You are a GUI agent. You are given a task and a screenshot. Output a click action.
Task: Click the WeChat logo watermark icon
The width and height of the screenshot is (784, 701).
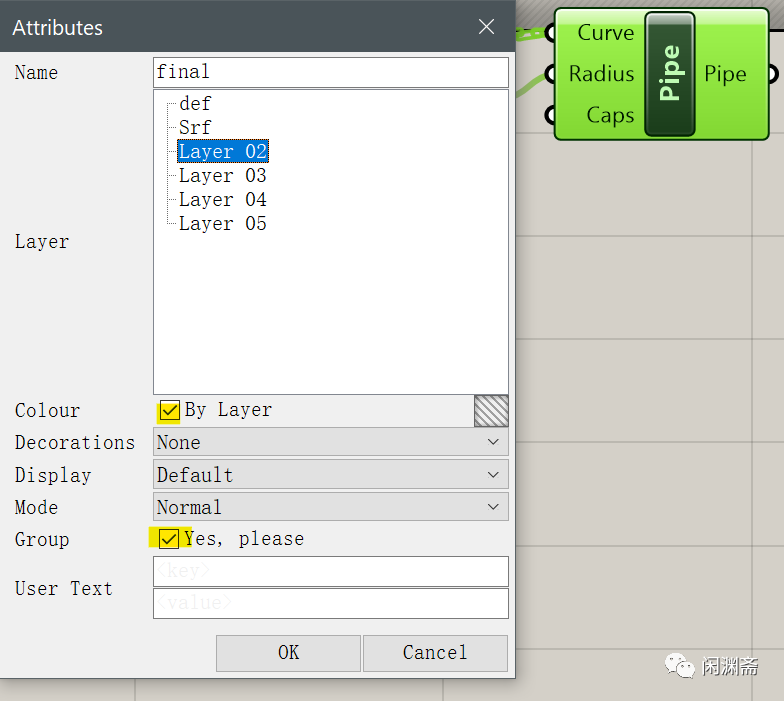pyautogui.click(x=680, y=666)
